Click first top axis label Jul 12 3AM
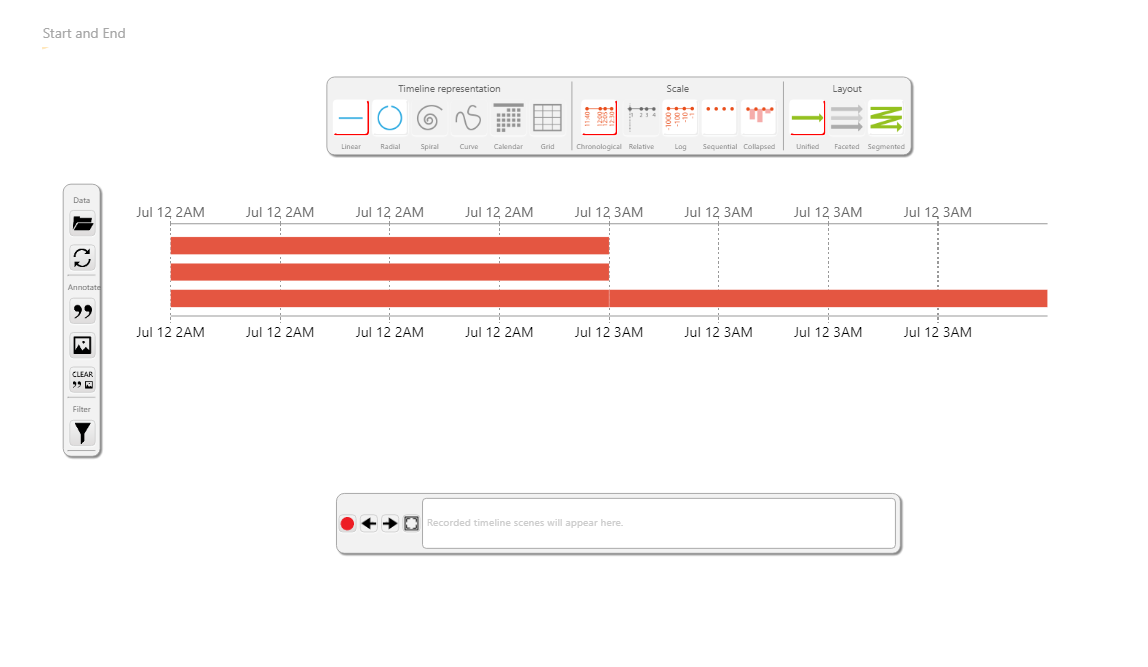Screen dimensions: 1148x667 point(608,212)
